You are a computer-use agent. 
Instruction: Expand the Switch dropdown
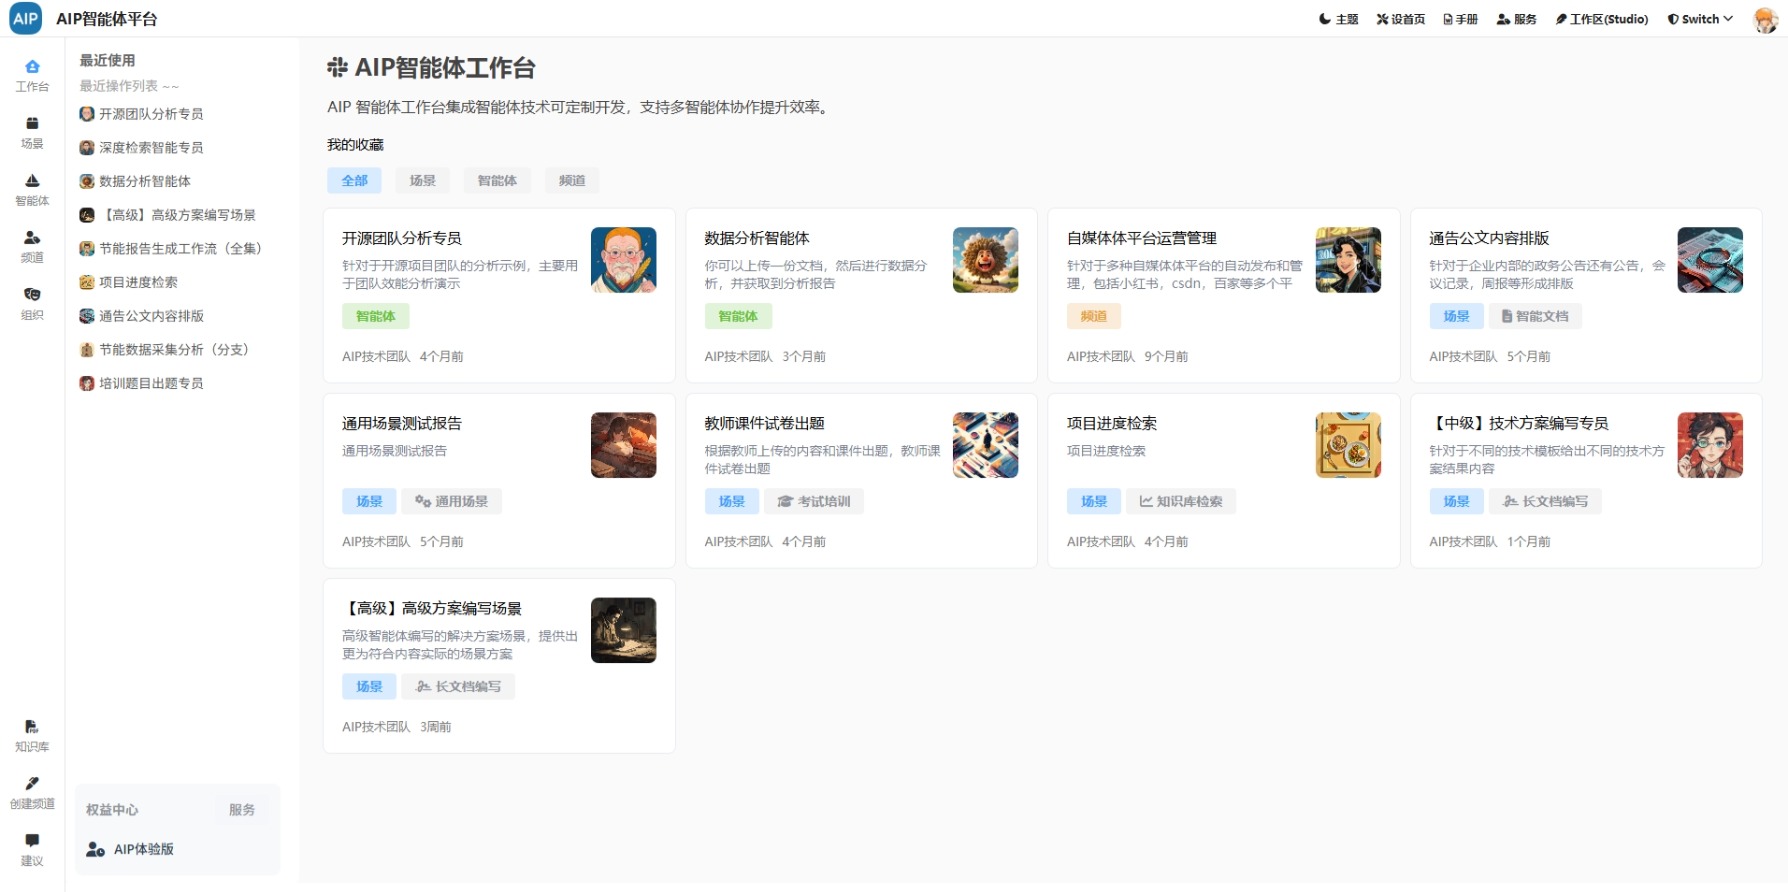coord(1700,19)
